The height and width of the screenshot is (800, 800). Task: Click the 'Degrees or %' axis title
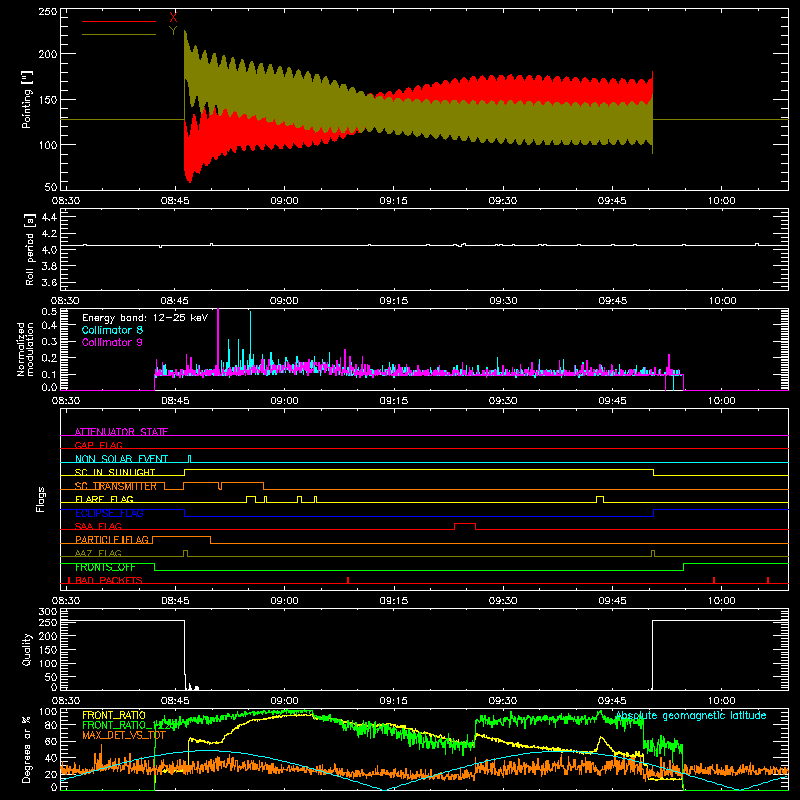coord(27,750)
